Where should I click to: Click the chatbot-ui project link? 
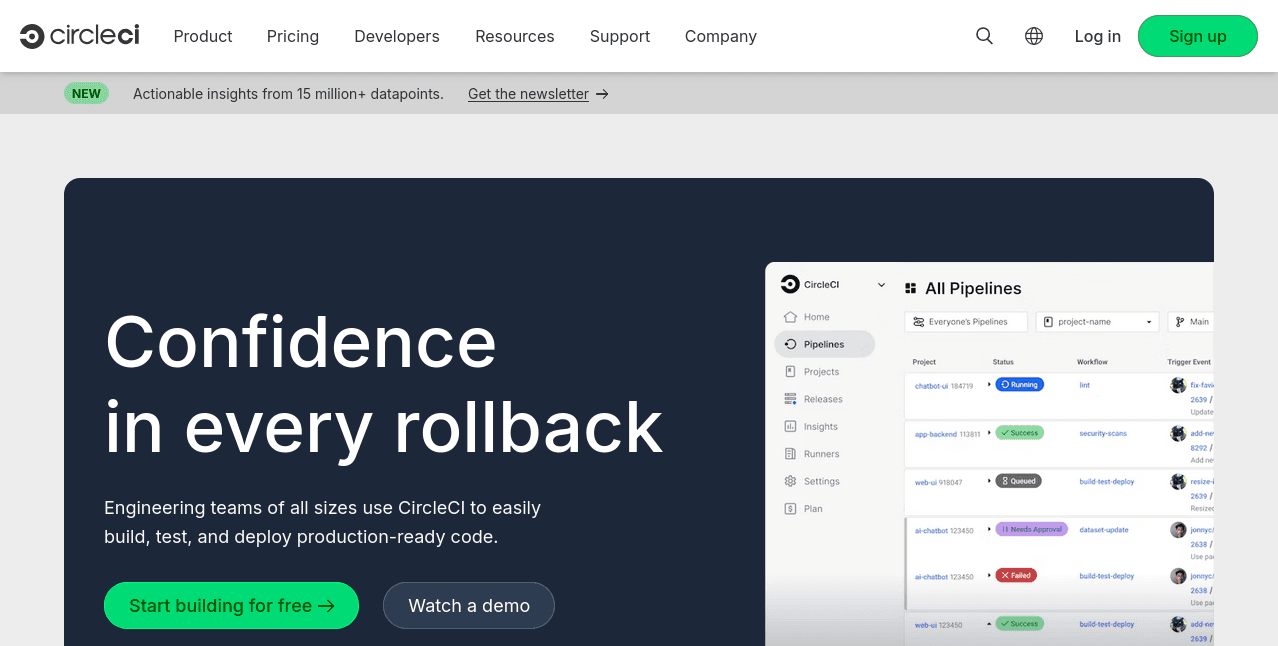click(932, 385)
